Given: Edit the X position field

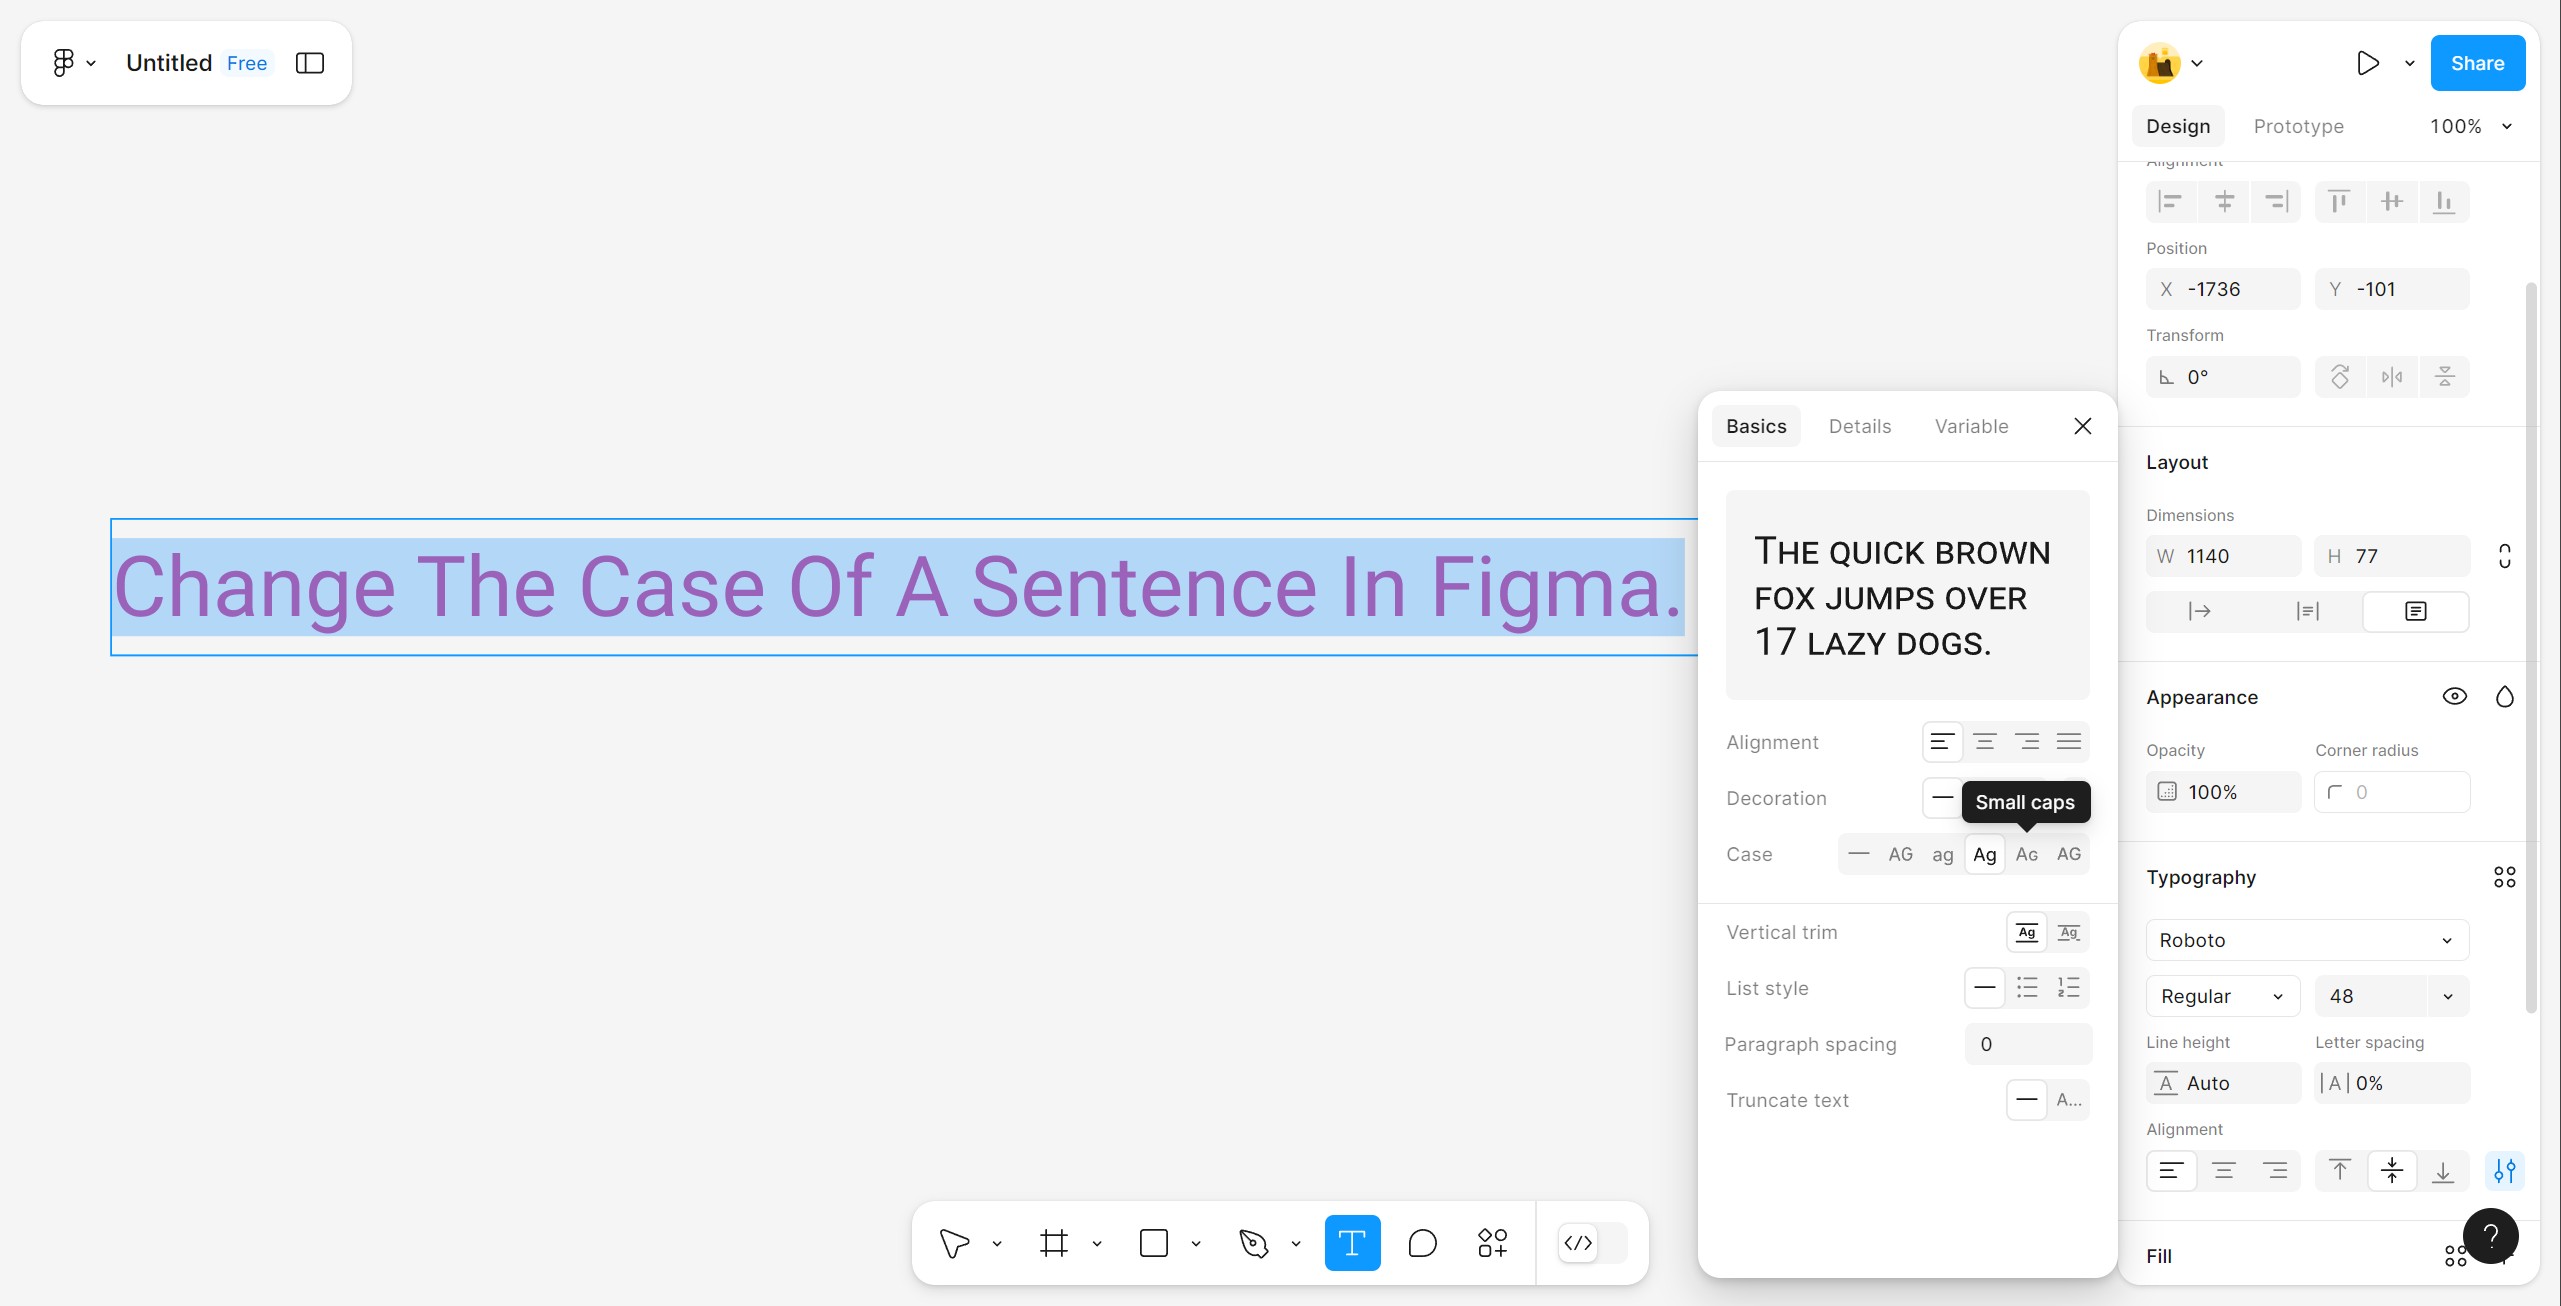Looking at the screenshot, I should click(2223, 289).
